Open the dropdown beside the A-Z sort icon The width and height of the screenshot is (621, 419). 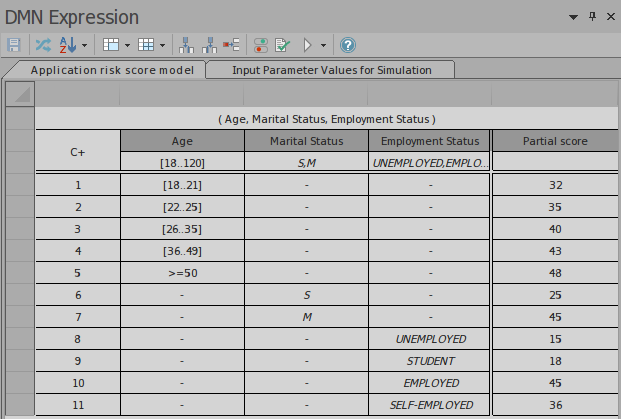[x=85, y=45]
